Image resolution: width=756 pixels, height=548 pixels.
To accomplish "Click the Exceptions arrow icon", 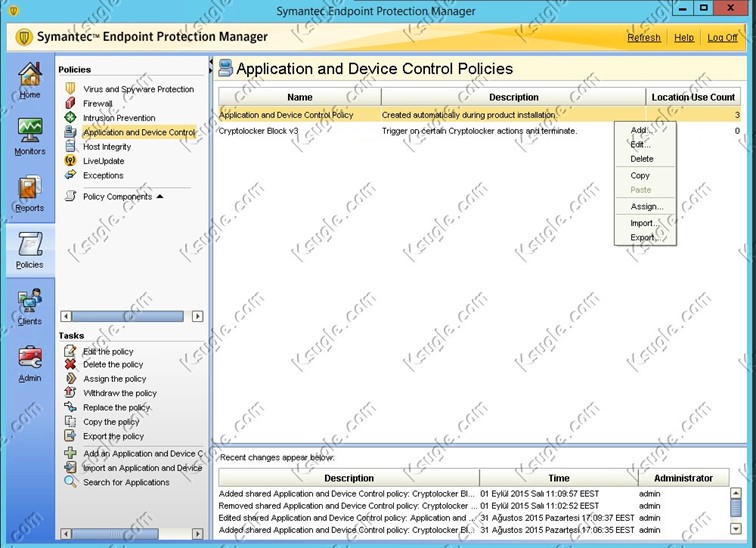I will pyautogui.click(x=70, y=174).
